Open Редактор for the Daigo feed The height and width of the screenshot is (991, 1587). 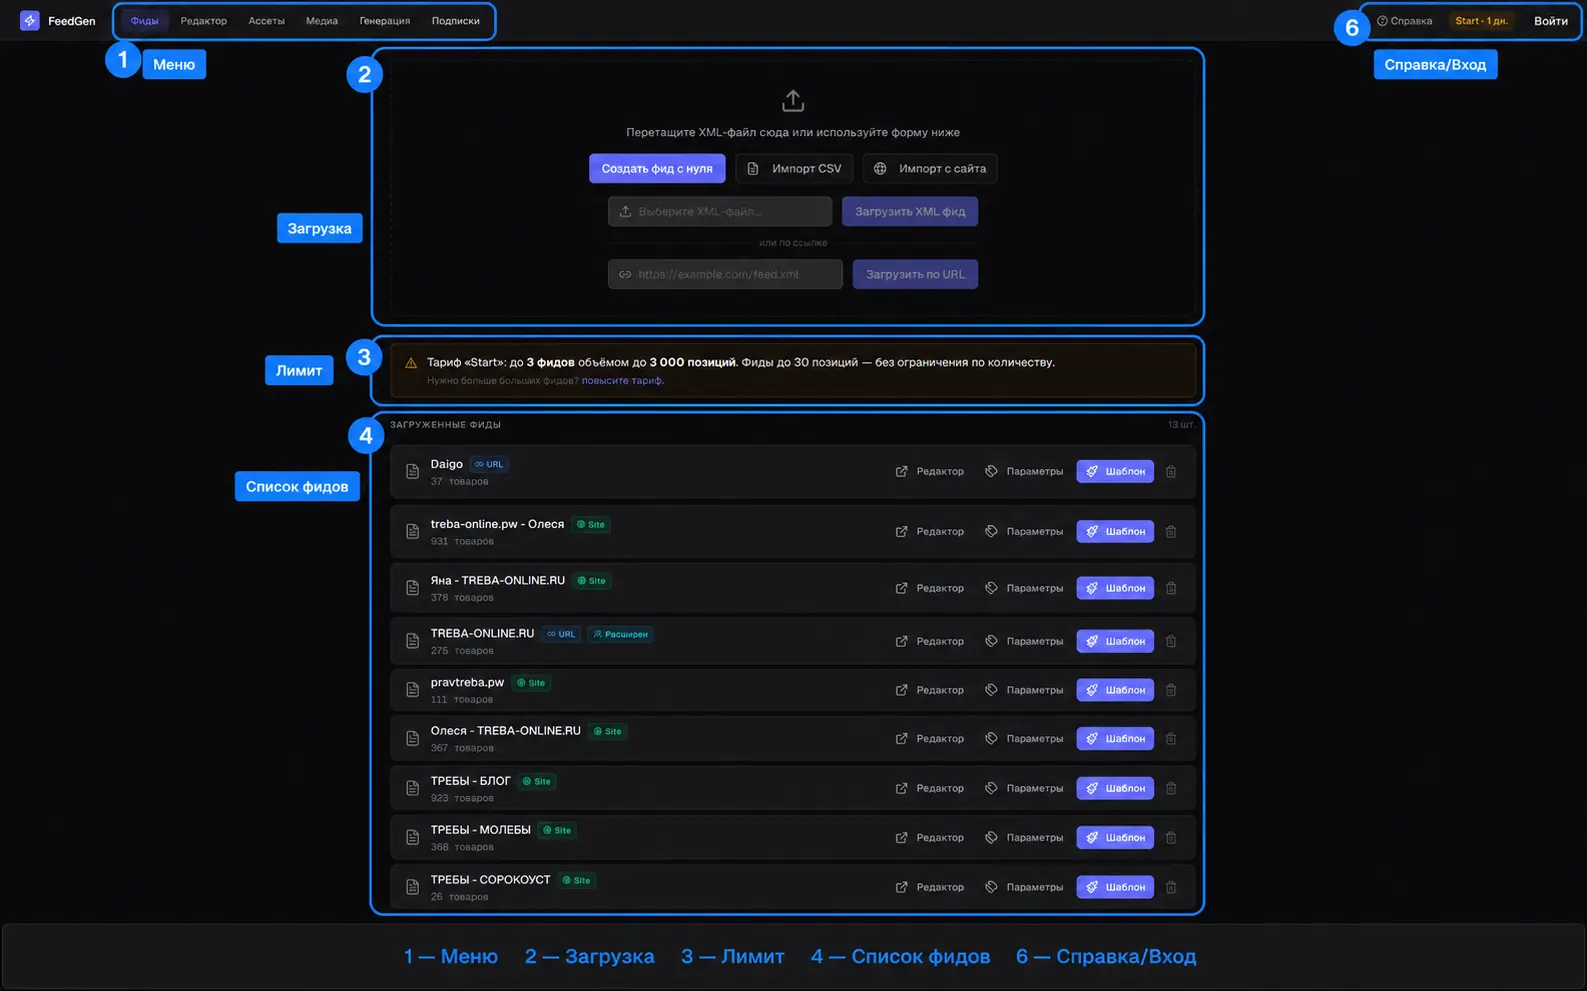930,471
